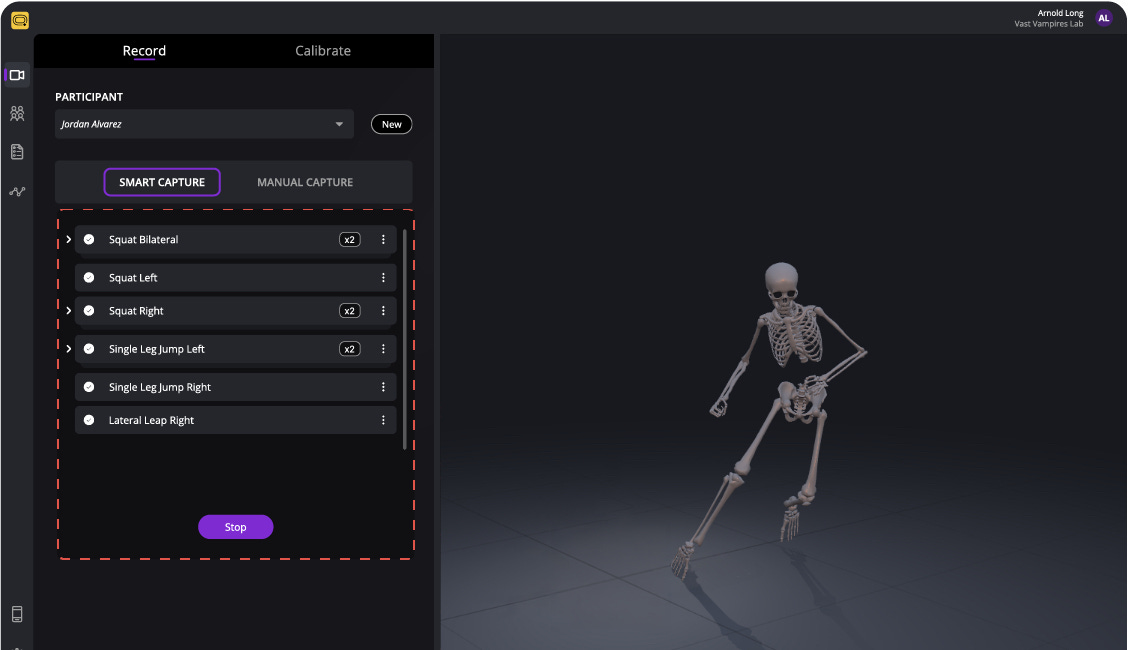Open the reports document sidebar icon

[x=17, y=152]
